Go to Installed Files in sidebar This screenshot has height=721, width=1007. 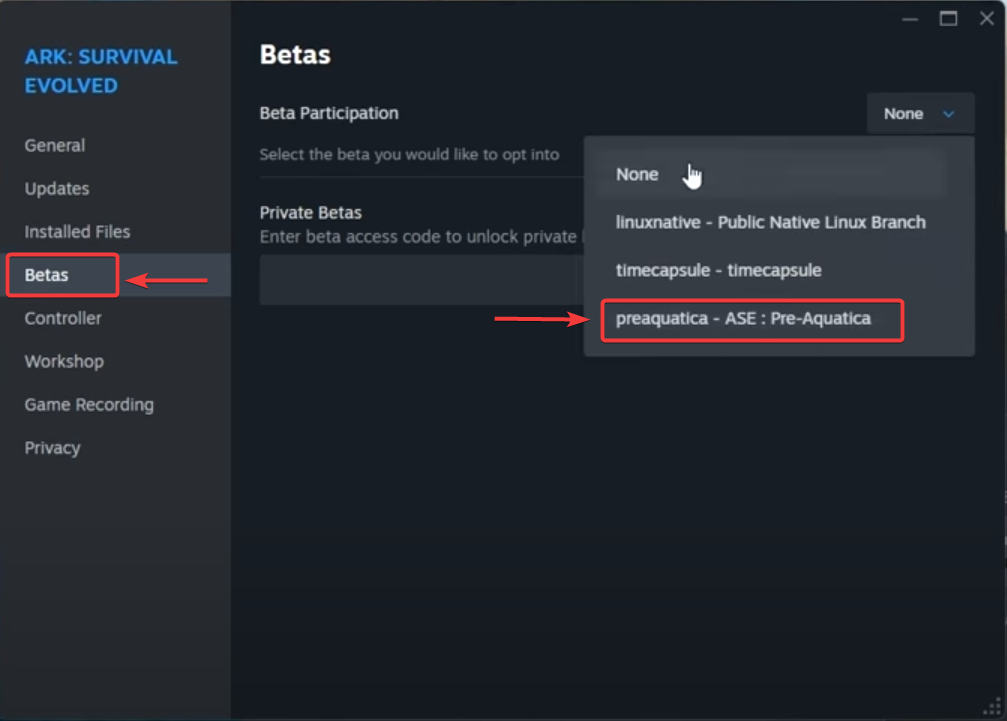pos(77,232)
